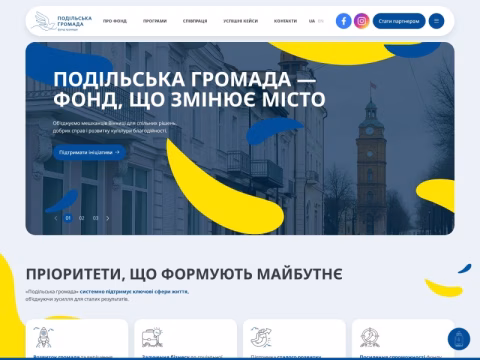480x360 pixels.
Task: Click heading Пріоритети, що формують майбутнє
Action: click(184, 274)
